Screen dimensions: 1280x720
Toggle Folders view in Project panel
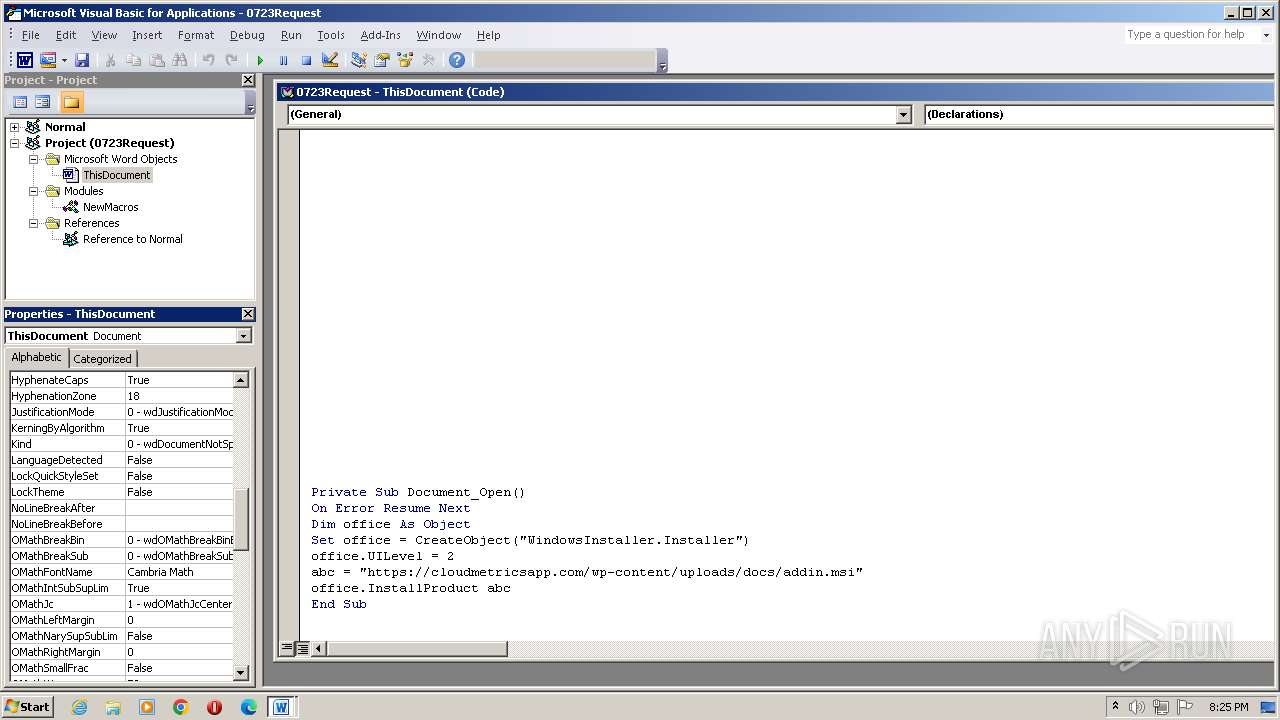coord(71,102)
